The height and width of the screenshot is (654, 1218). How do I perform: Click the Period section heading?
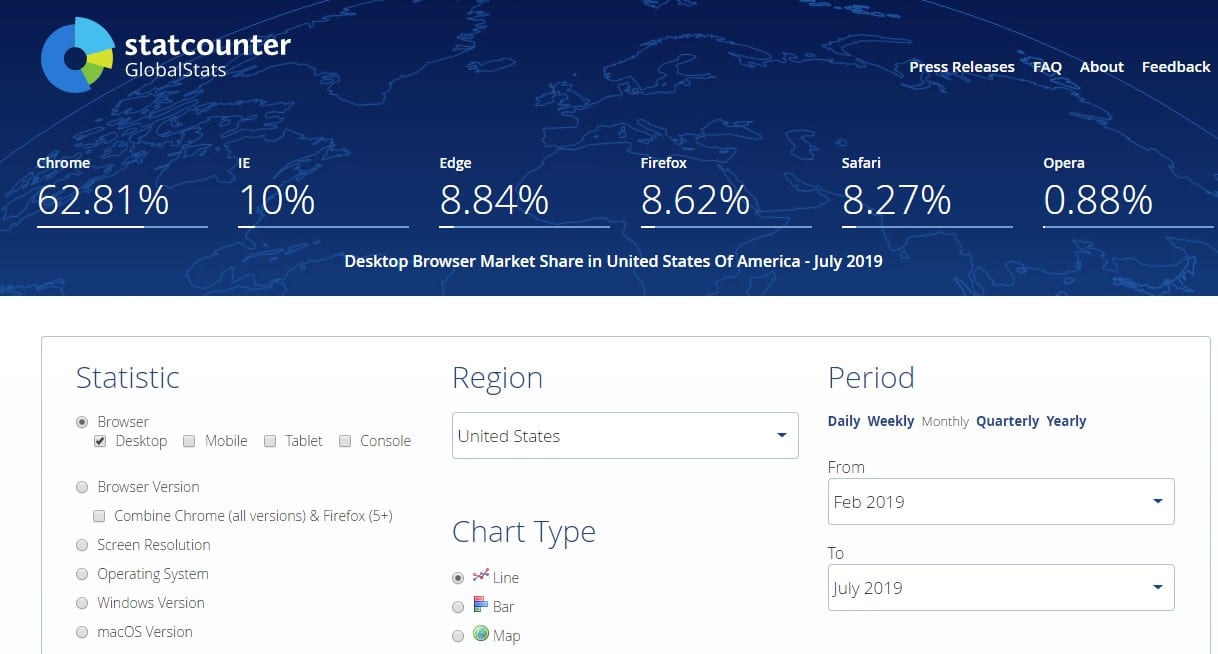click(871, 378)
